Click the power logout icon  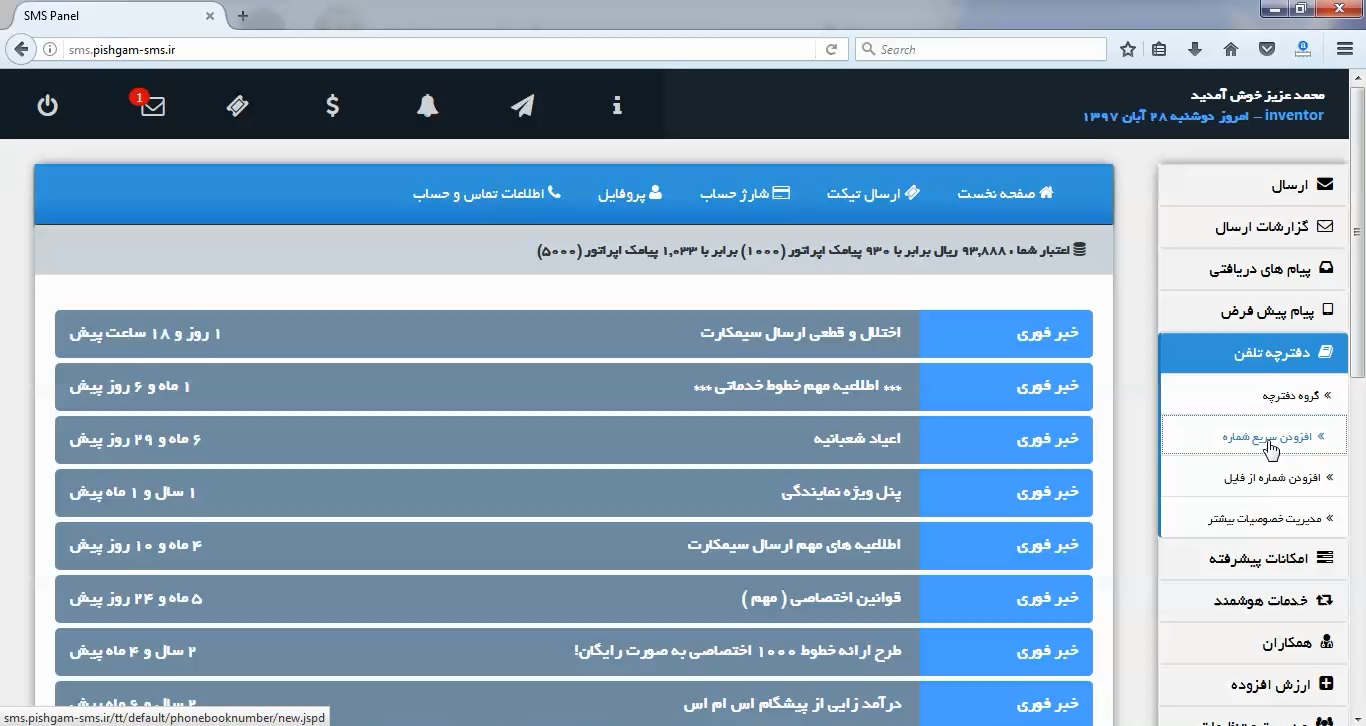(x=48, y=105)
